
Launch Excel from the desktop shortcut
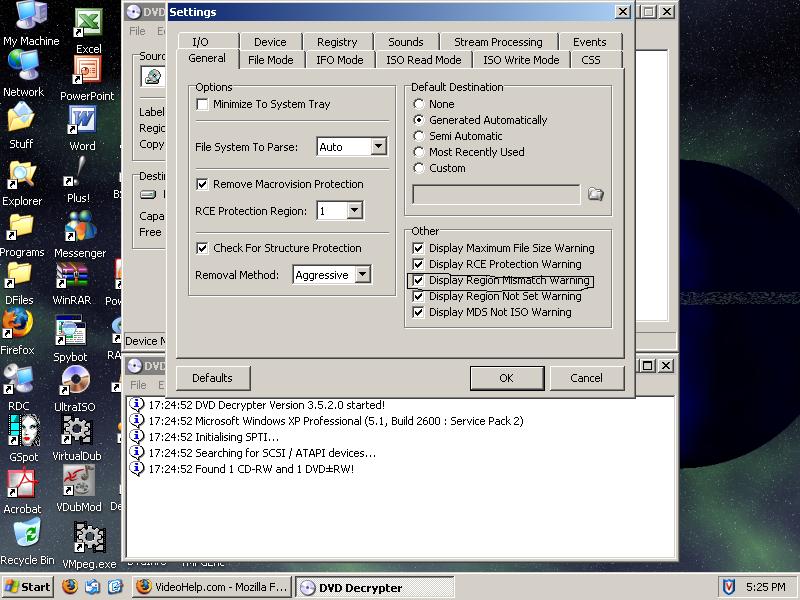click(88, 31)
